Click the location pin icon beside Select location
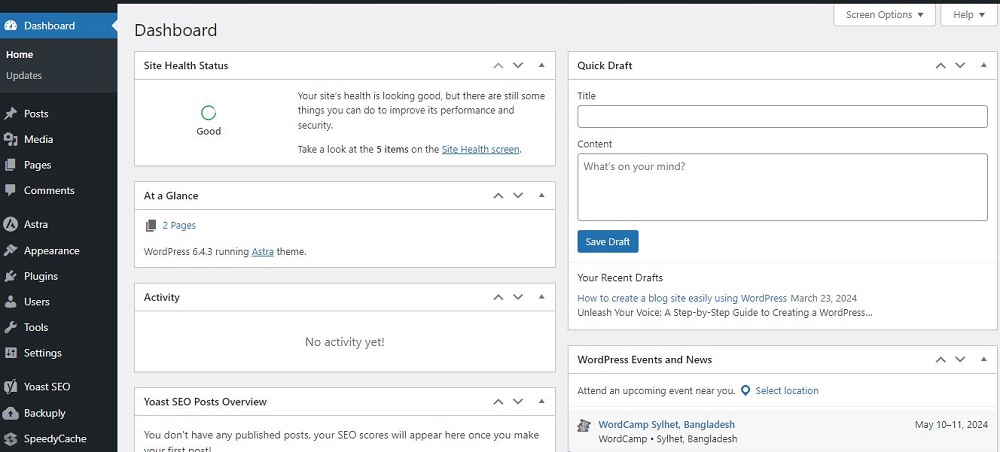The image size is (1000, 452). 746,391
